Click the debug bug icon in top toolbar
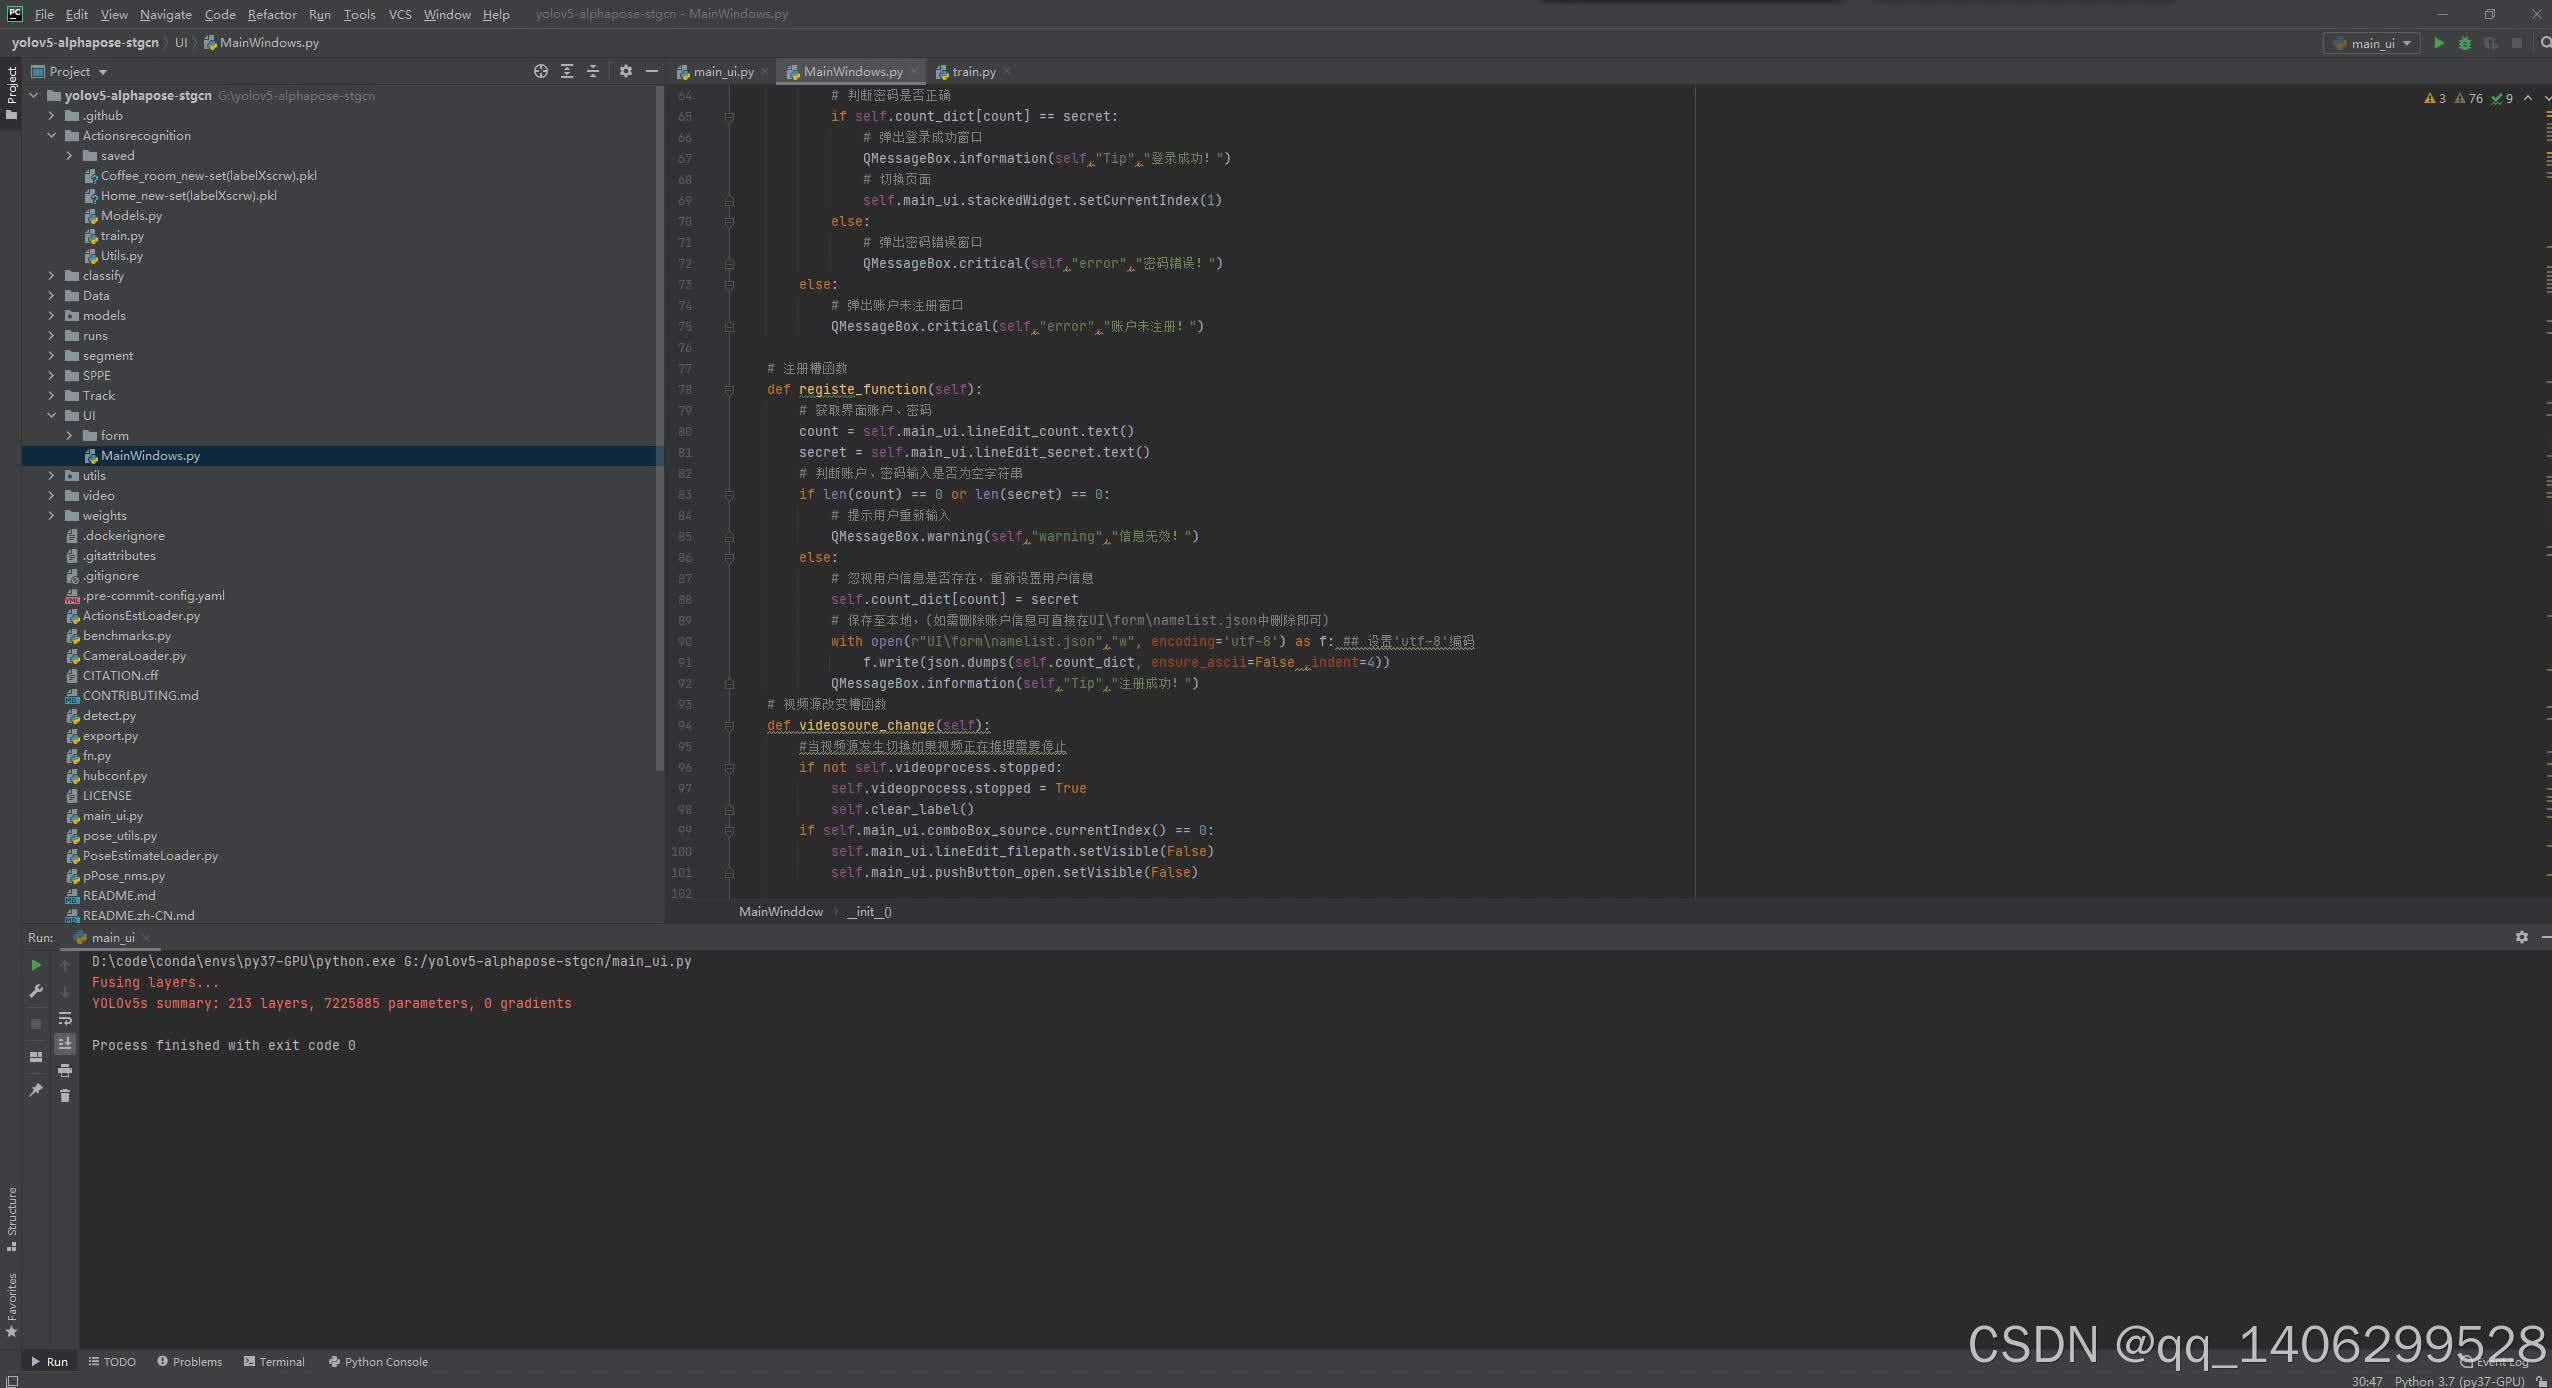Viewport: 2552px width, 1388px height. point(2465,43)
